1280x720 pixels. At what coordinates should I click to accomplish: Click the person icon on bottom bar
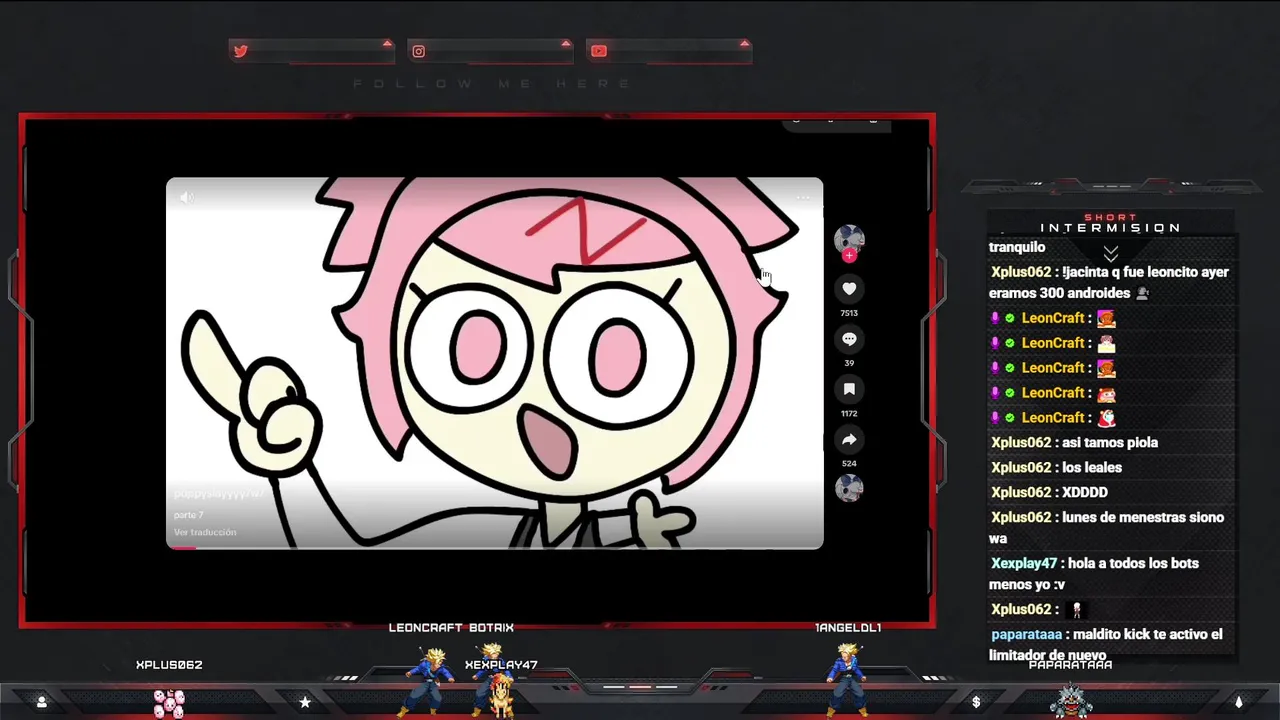tap(41, 702)
